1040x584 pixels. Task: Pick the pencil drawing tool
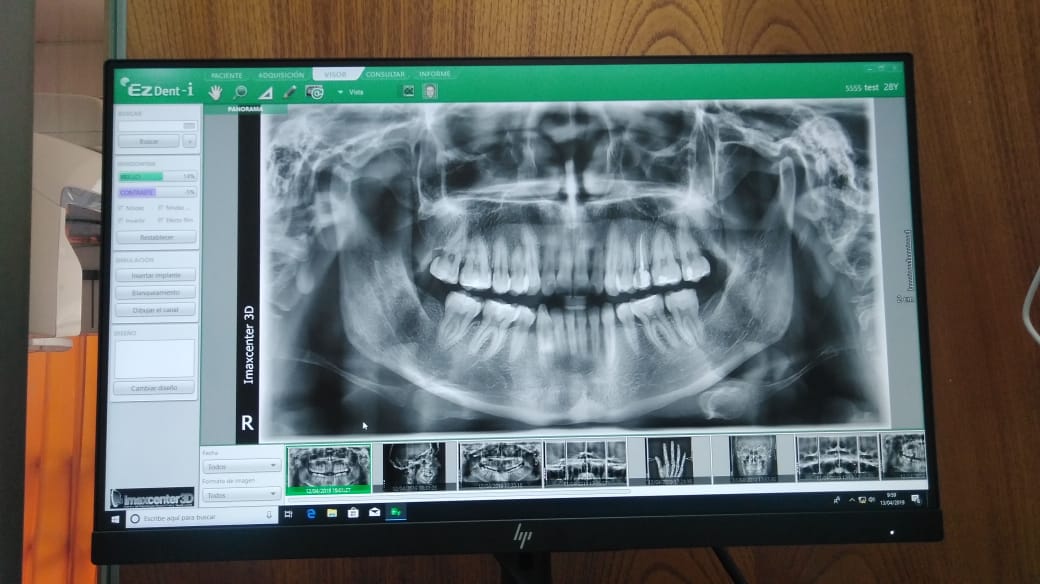[x=290, y=92]
